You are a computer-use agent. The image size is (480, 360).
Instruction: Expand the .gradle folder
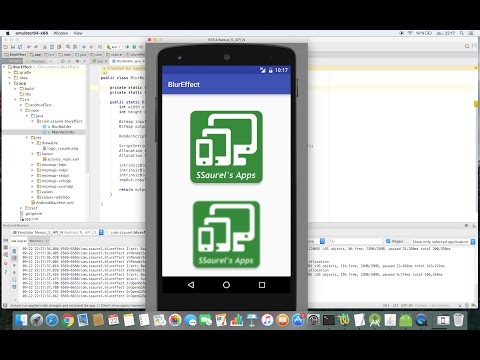click(x=10, y=72)
